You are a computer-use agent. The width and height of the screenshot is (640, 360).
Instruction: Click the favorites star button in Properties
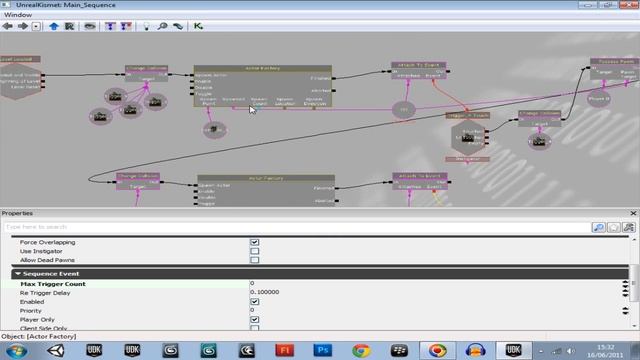[613, 227]
